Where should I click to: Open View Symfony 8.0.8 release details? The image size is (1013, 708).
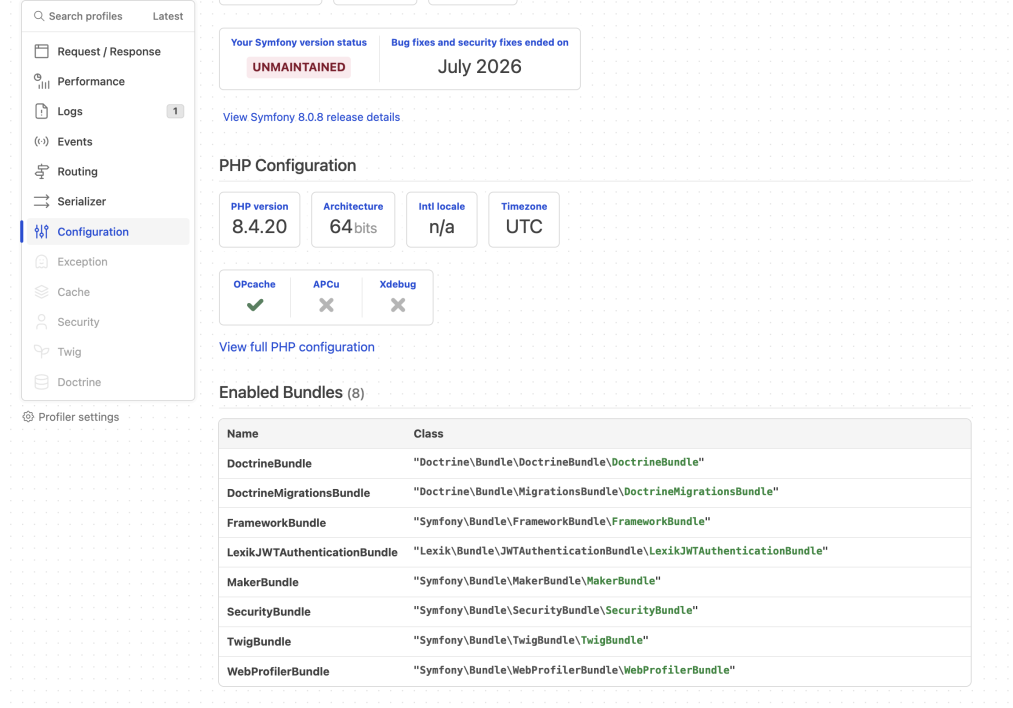(311, 117)
